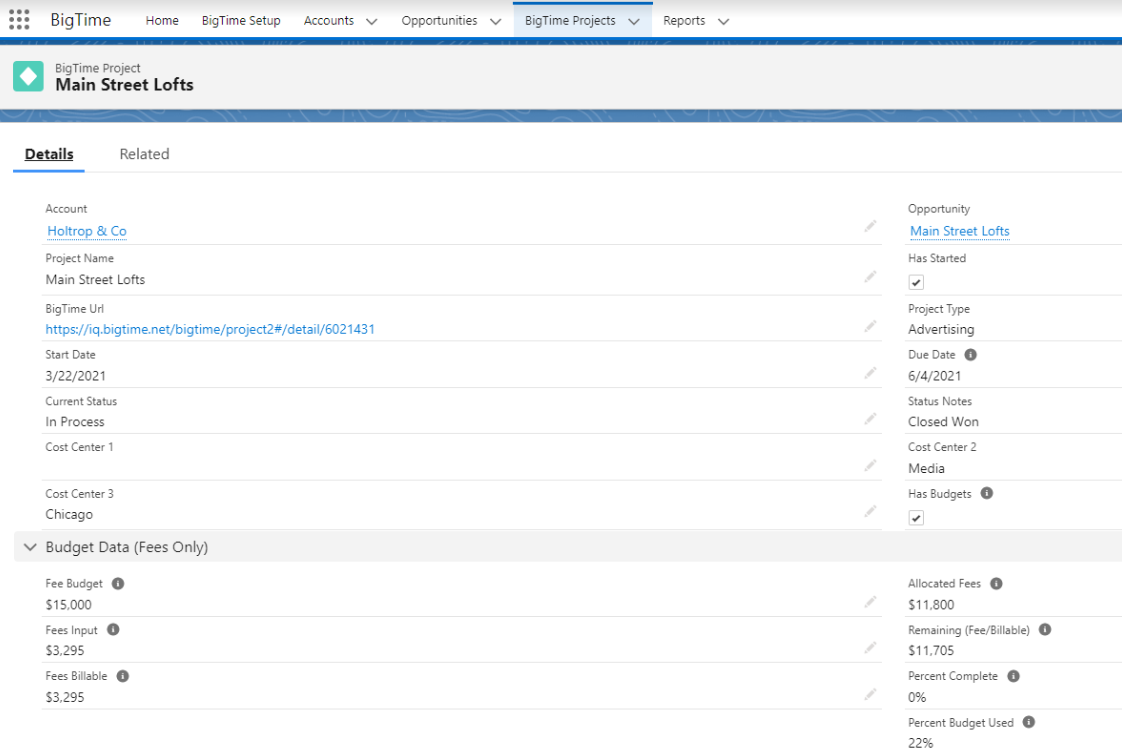Follow the iq.bigtime.net project URL link
Image resolution: width=1122 pixels, height=753 pixels.
[210, 329]
